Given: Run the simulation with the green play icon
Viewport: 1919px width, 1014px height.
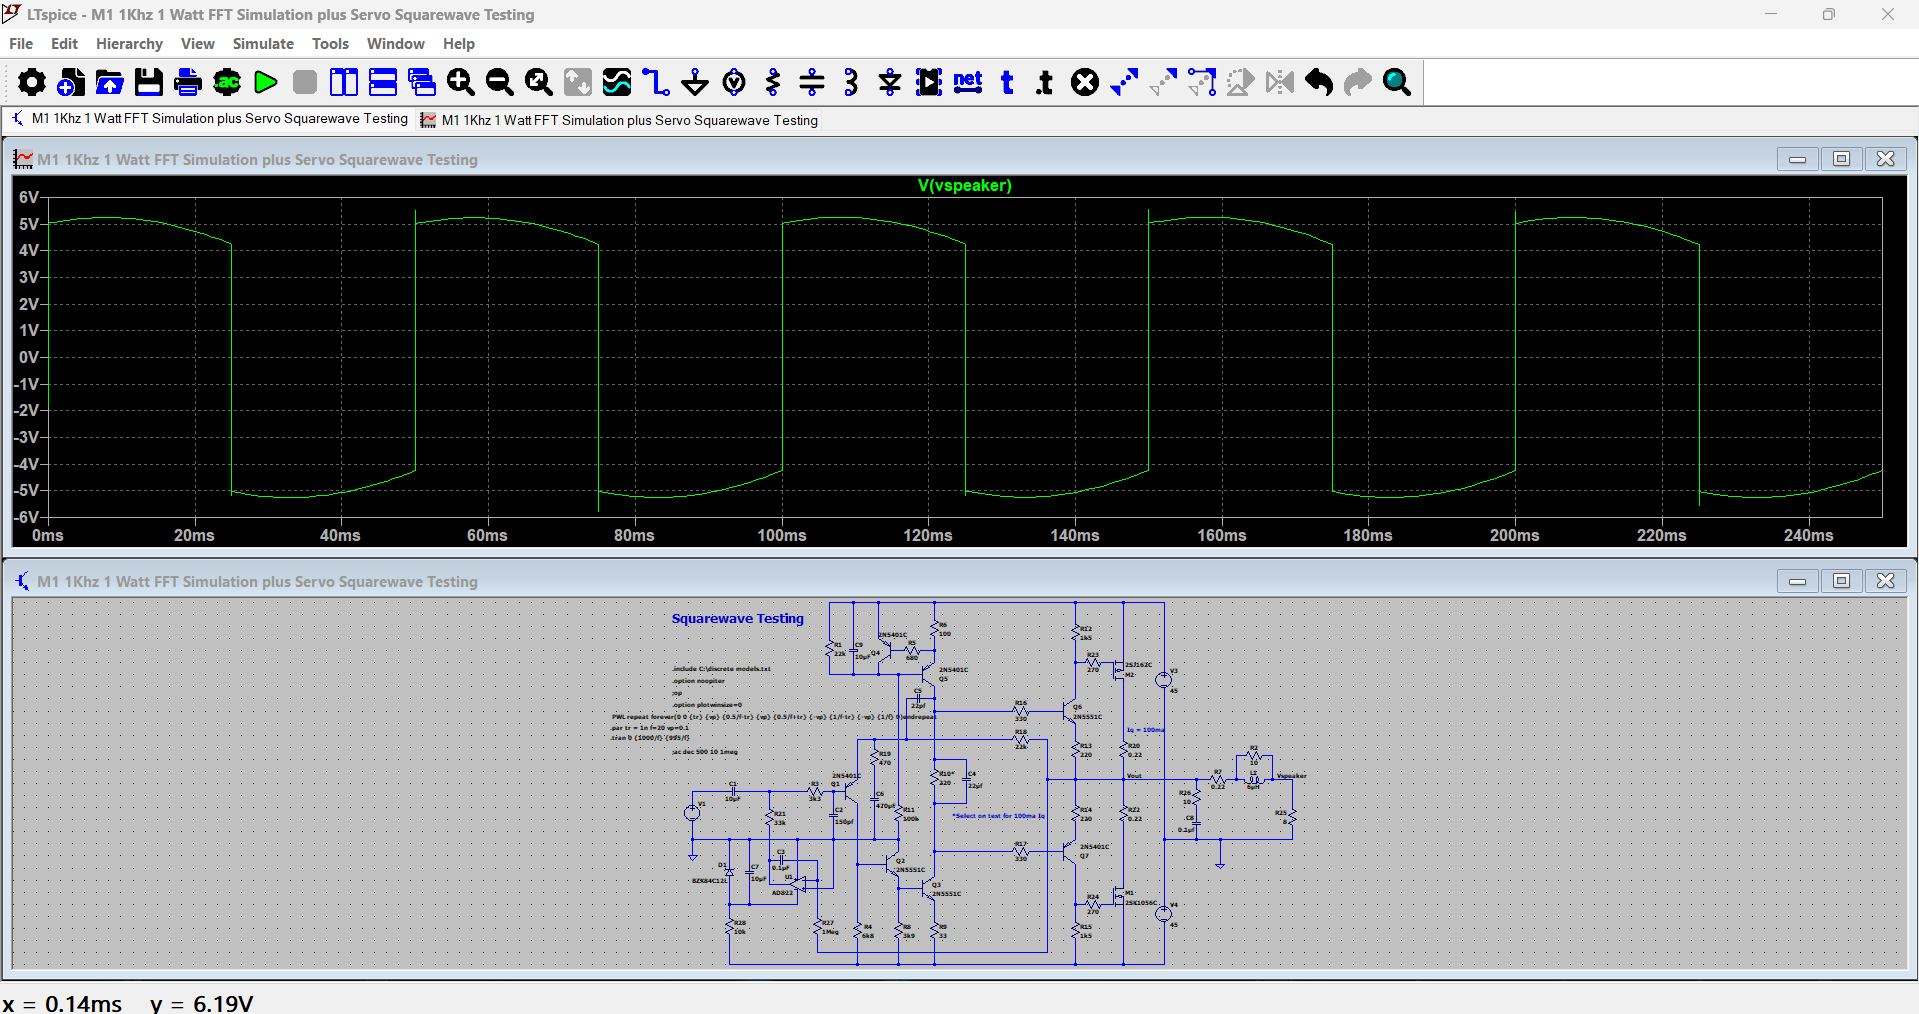Looking at the screenshot, I should pos(266,82).
